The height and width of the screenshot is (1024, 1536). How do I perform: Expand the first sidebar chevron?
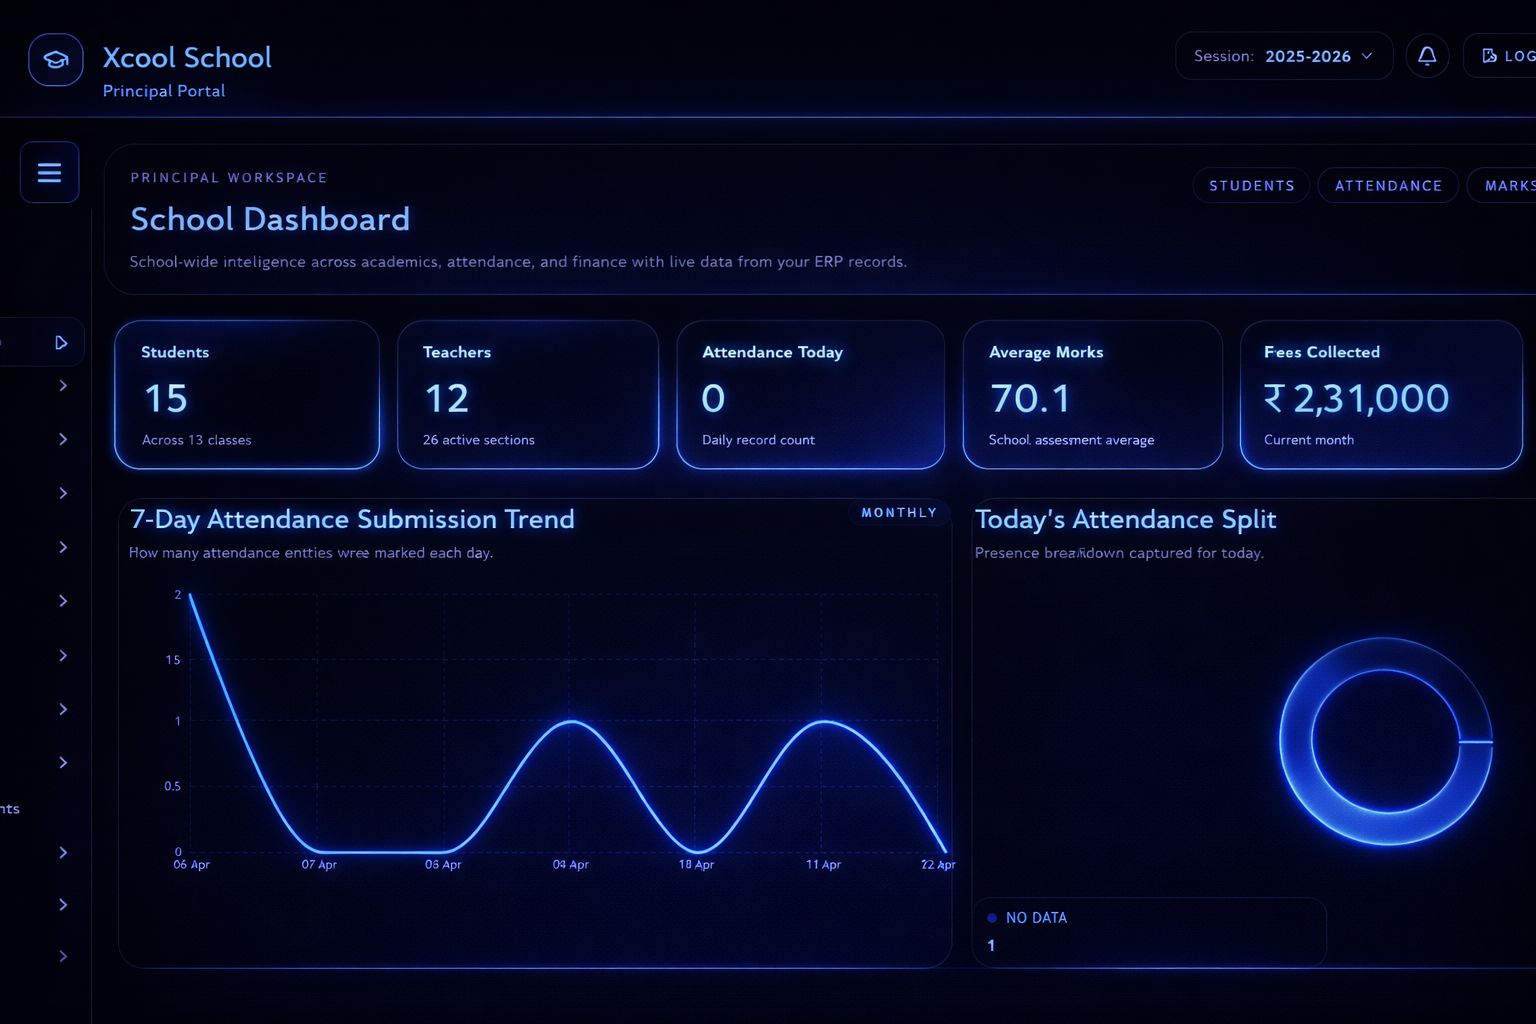[63, 385]
